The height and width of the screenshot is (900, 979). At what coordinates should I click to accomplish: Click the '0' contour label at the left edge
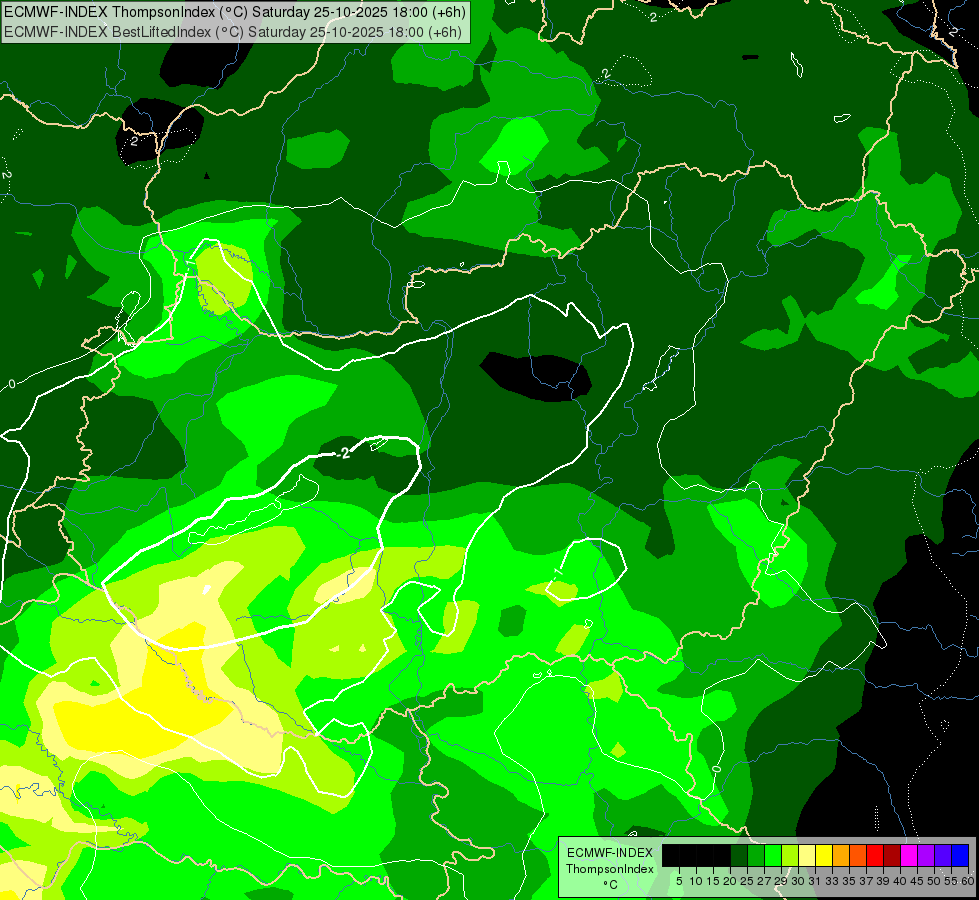11,383
